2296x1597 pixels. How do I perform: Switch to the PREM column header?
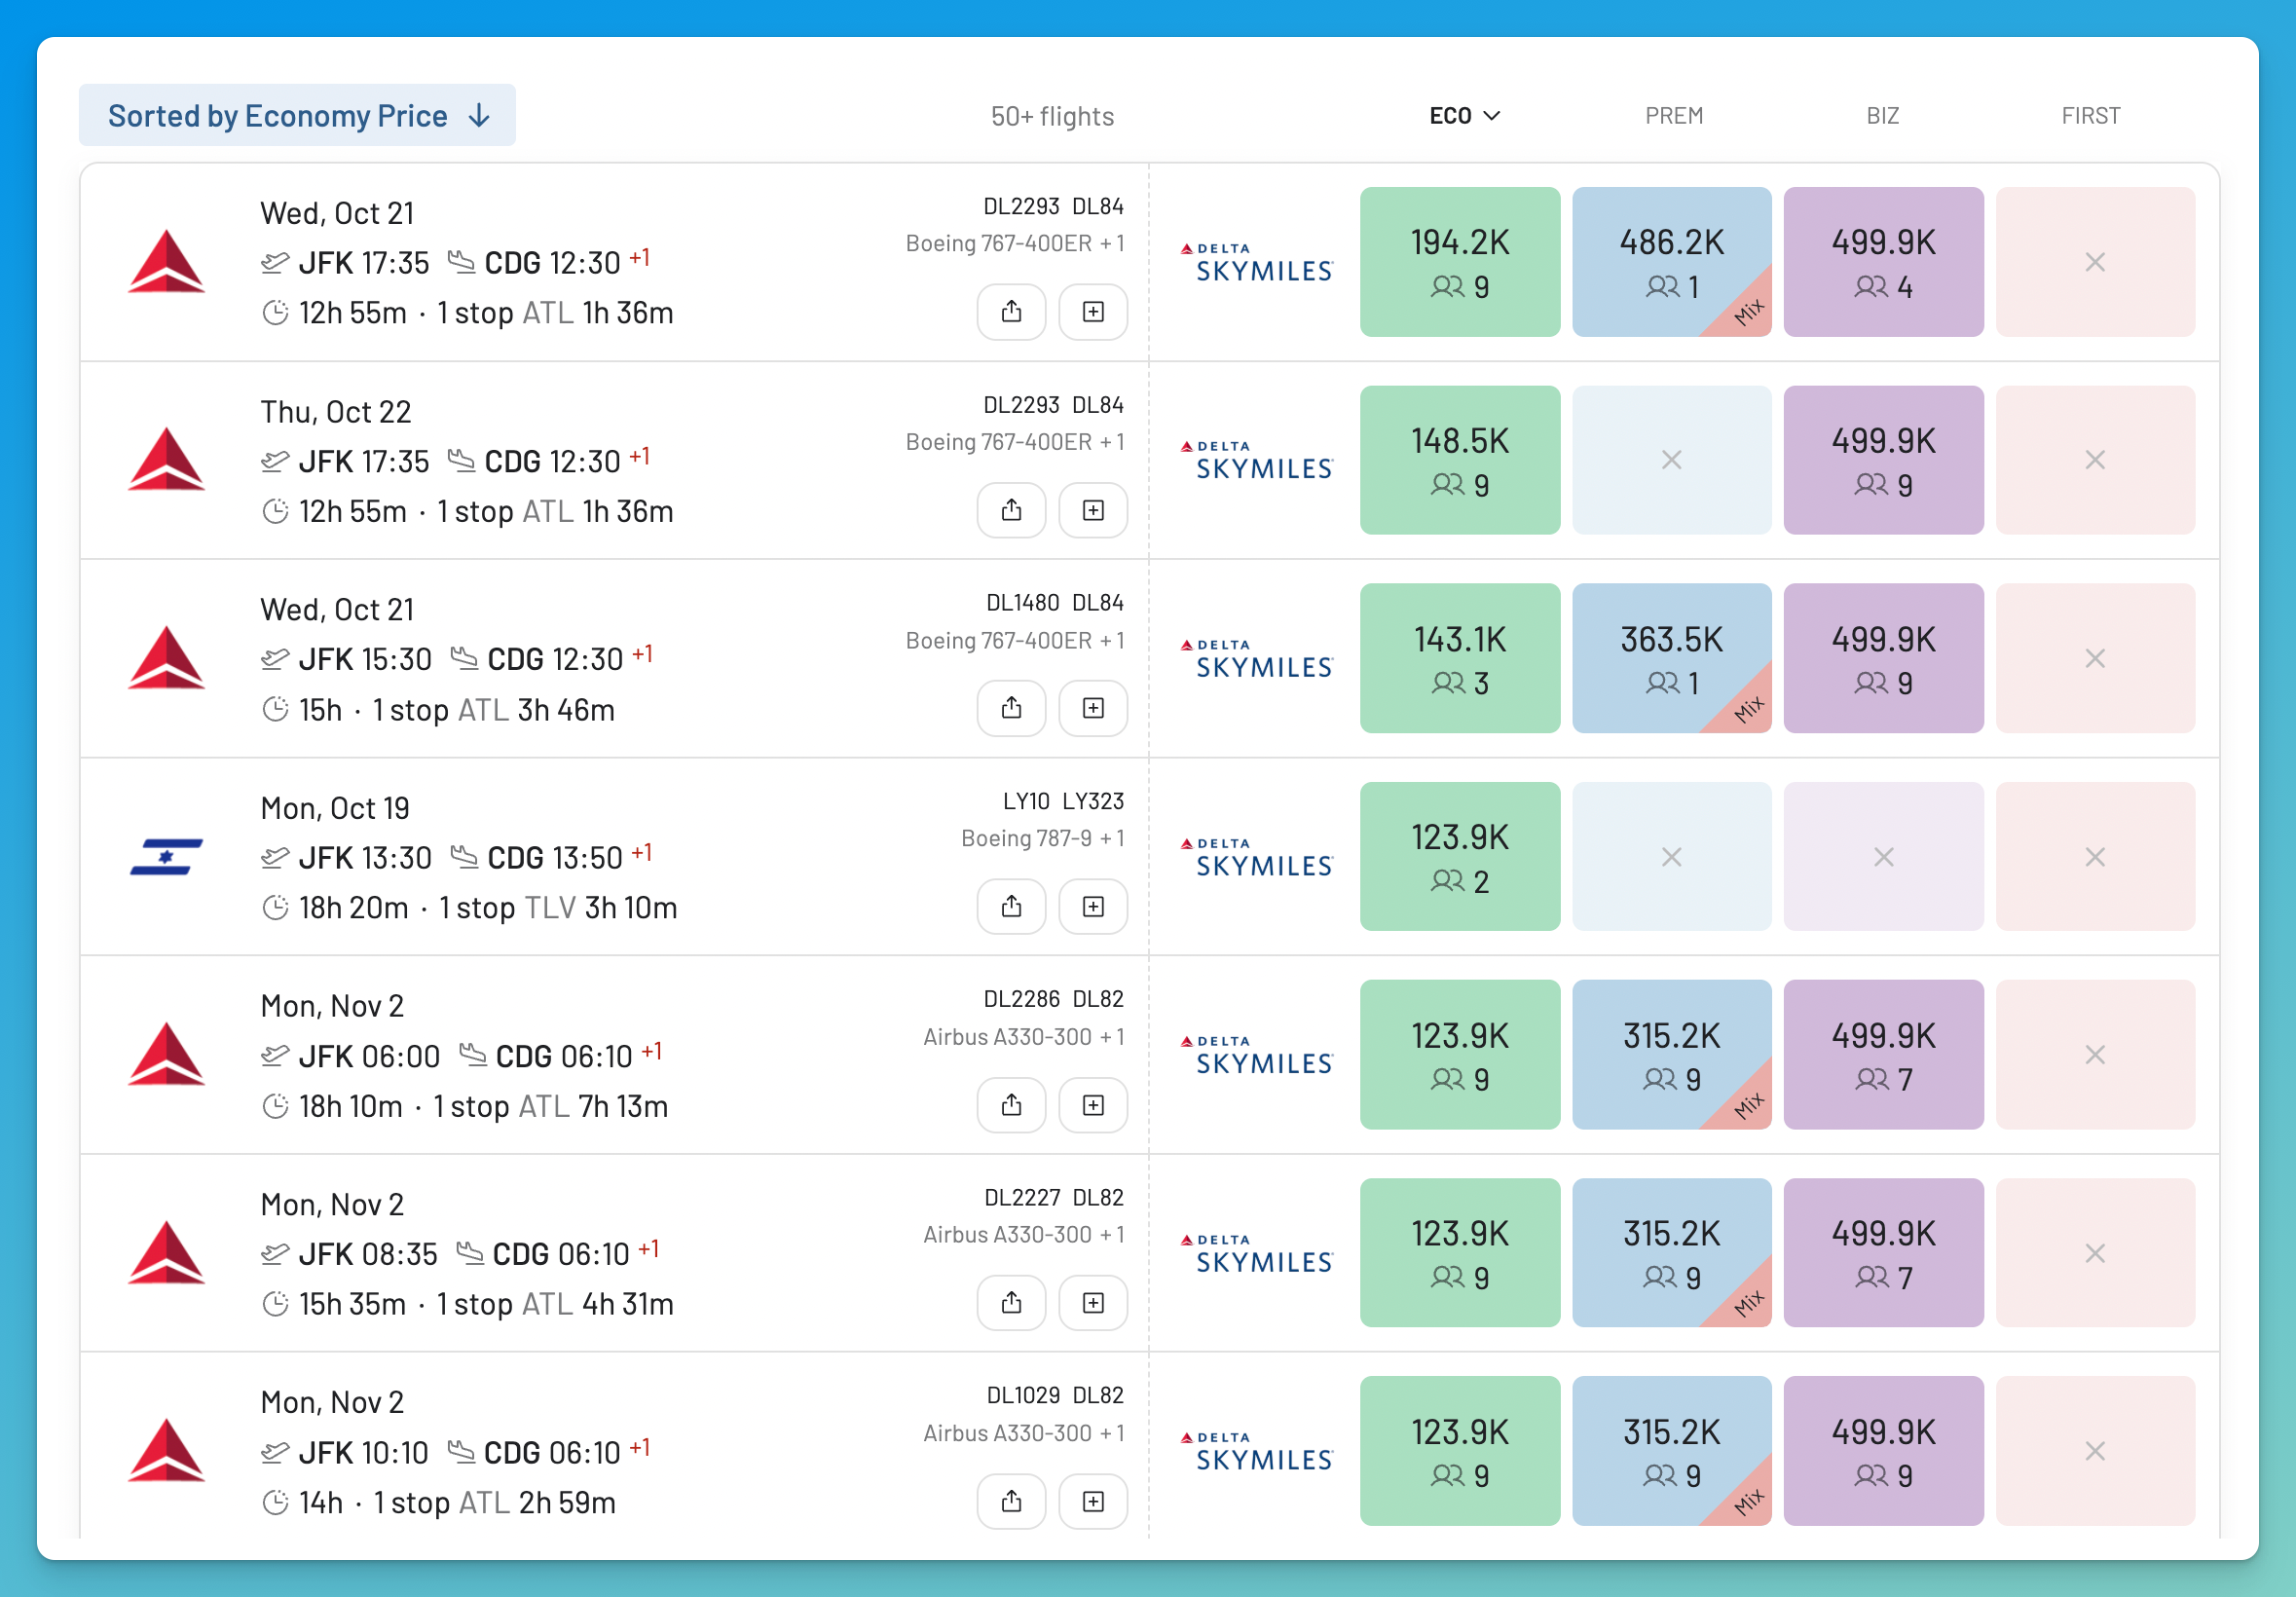tap(1673, 116)
